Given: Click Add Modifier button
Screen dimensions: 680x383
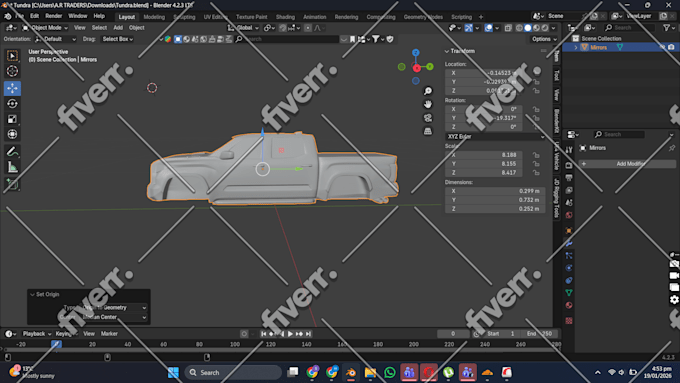Looking at the screenshot, I should pos(627,164).
